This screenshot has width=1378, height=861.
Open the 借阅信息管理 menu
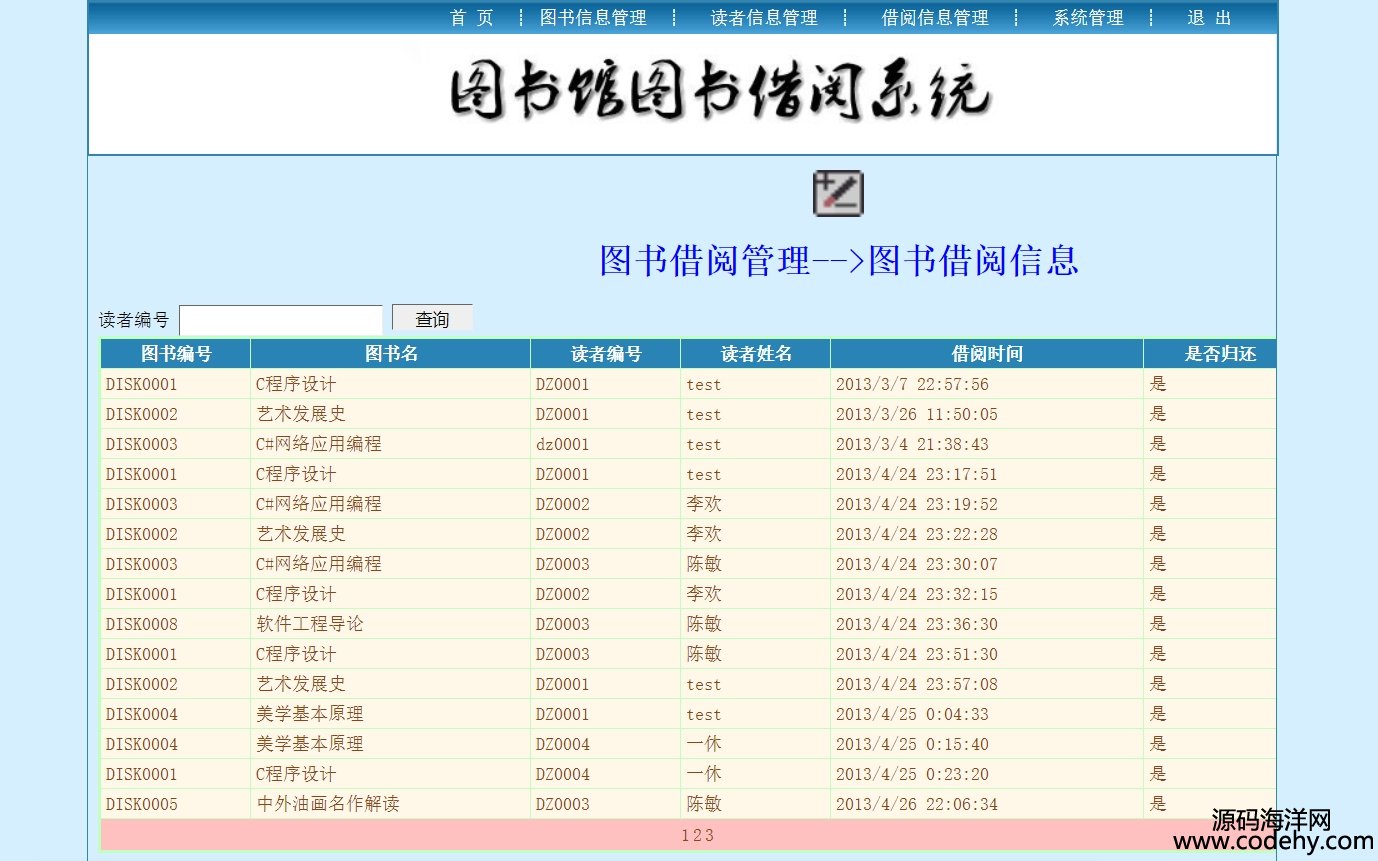coord(935,18)
